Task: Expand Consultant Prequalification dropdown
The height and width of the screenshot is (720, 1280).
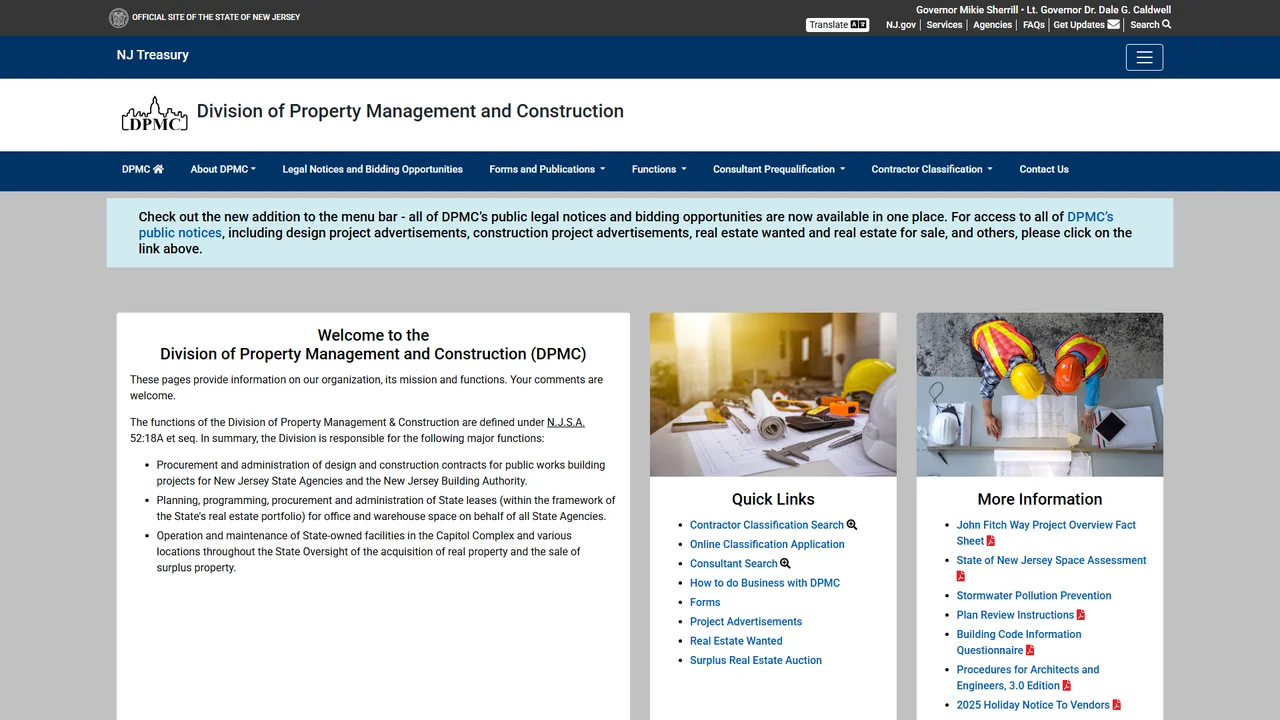Action: (779, 169)
